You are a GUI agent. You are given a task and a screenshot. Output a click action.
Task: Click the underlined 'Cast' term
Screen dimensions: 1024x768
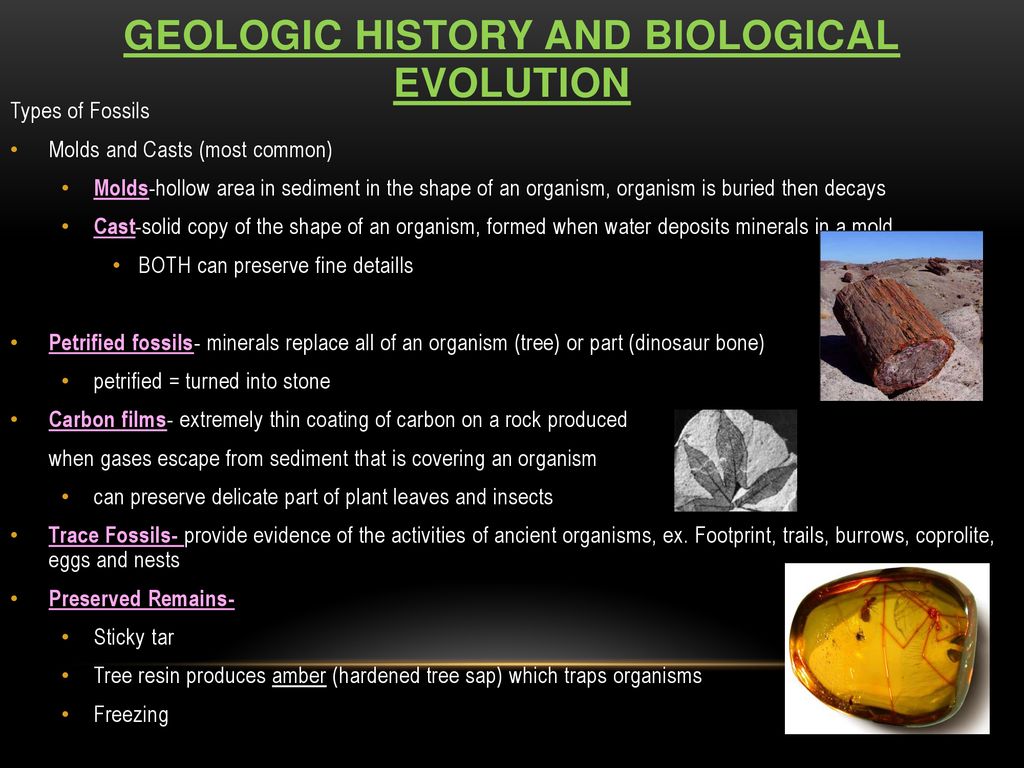[x=114, y=227]
